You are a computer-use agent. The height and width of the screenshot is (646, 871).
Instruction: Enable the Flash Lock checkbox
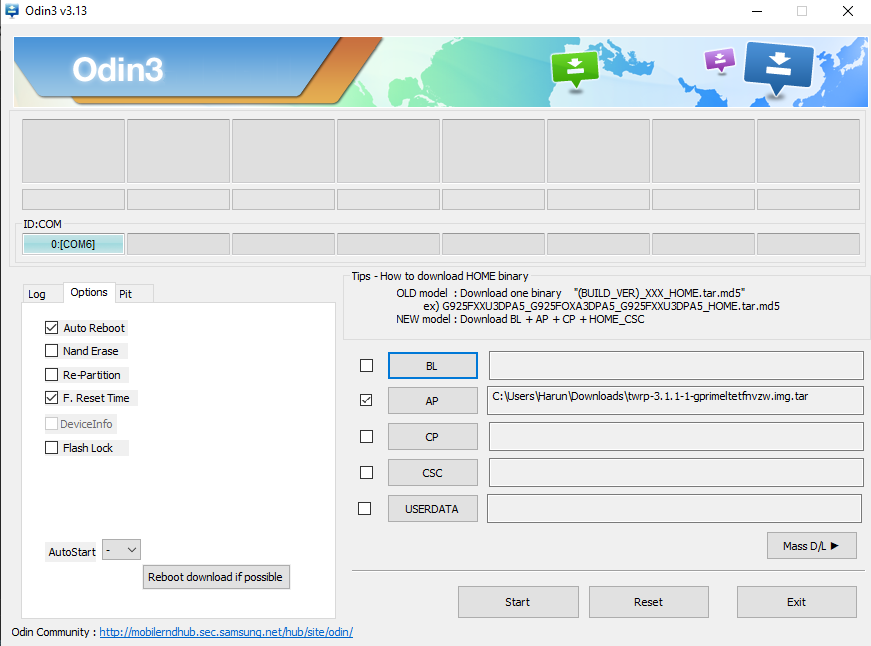pos(51,448)
